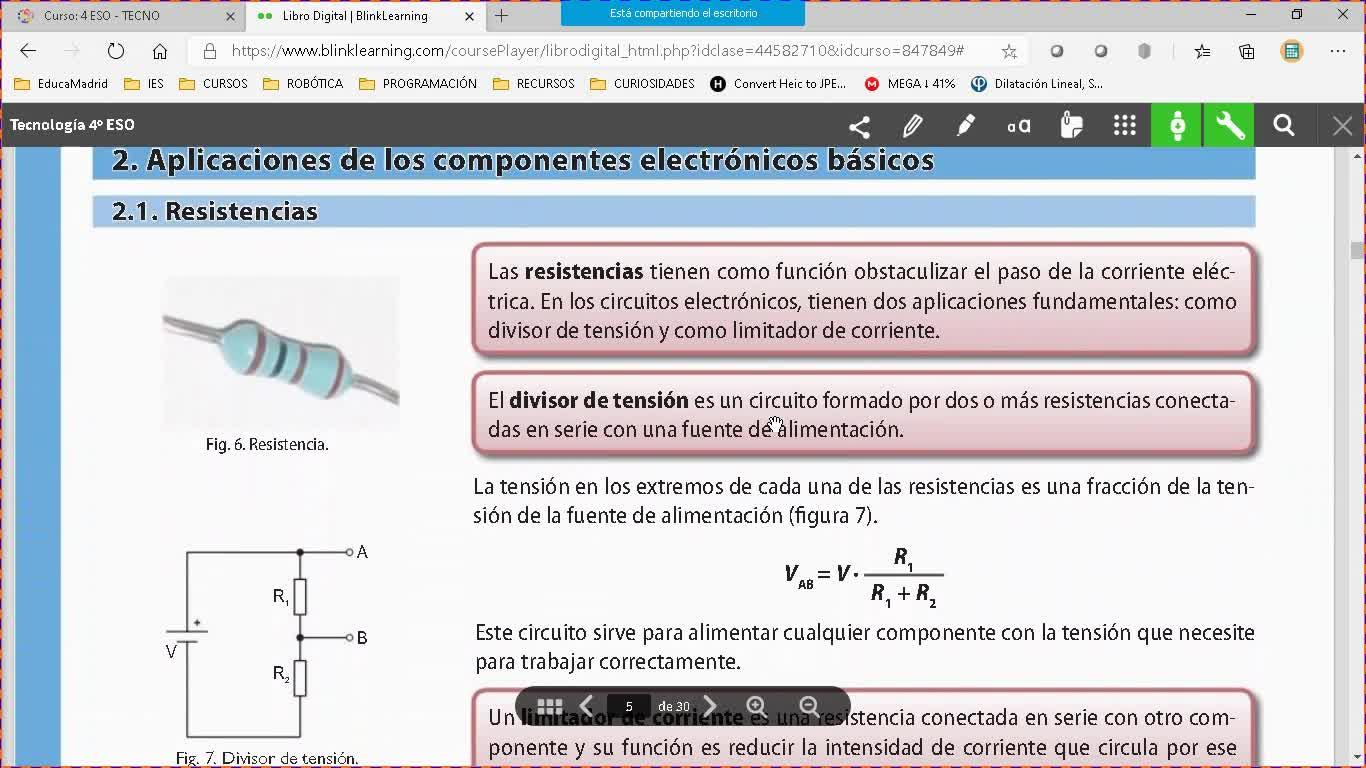Click the 'Fig. 7. Divisor de tensión.' caption
This screenshot has width=1366, height=768.
[267, 758]
